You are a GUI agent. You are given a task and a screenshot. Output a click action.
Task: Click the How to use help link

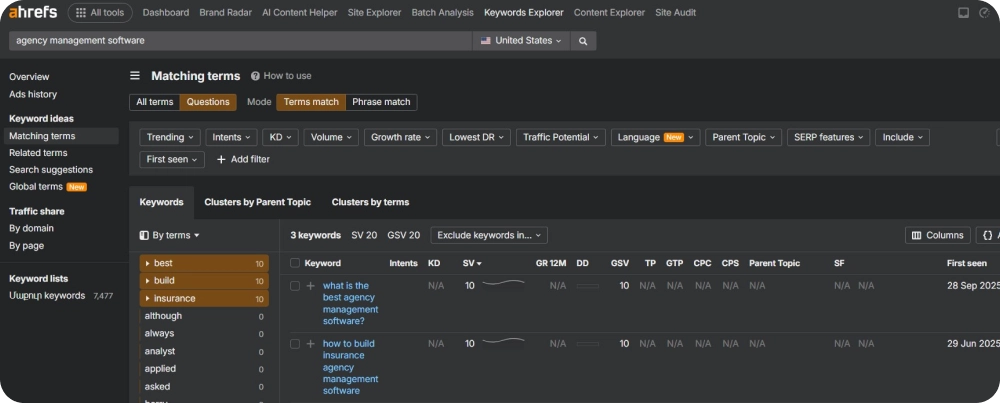(281, 76)
